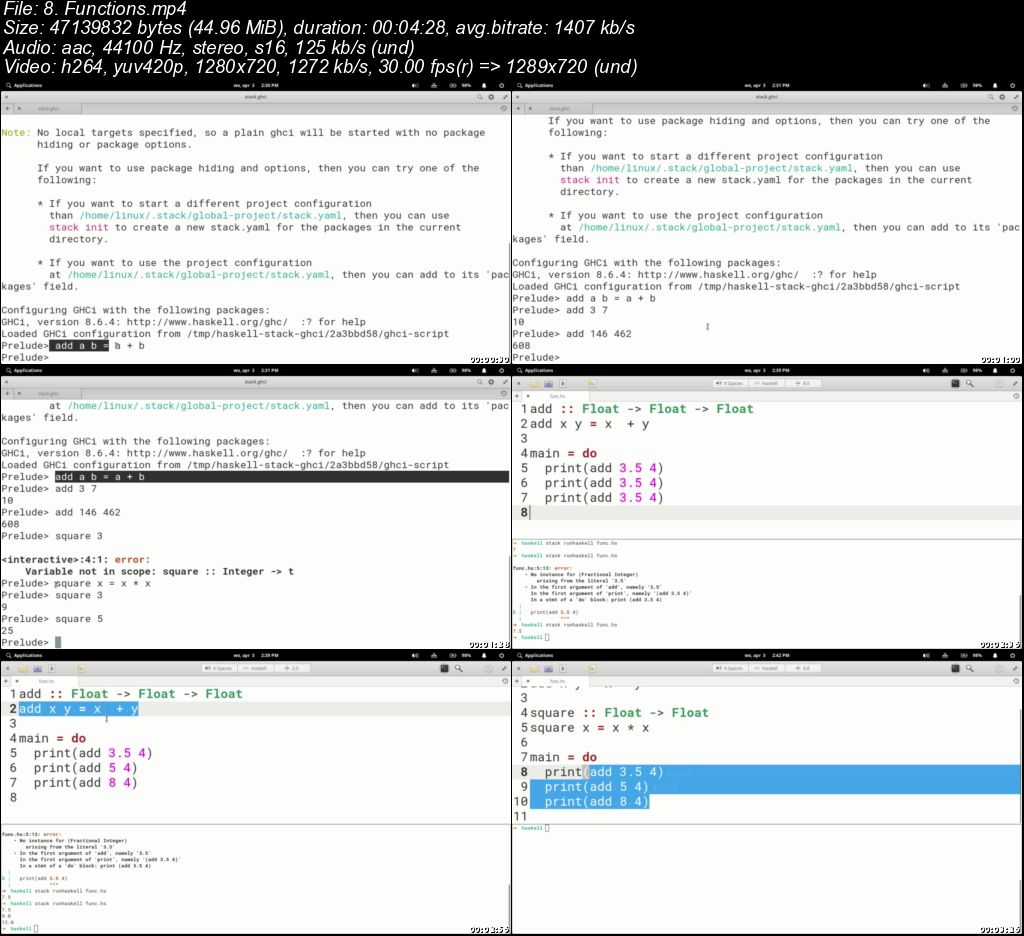The height and width of the screenshot is (936, 1024).
Task: Click line 8 in middle-right editor
Action: click(767, 513)
